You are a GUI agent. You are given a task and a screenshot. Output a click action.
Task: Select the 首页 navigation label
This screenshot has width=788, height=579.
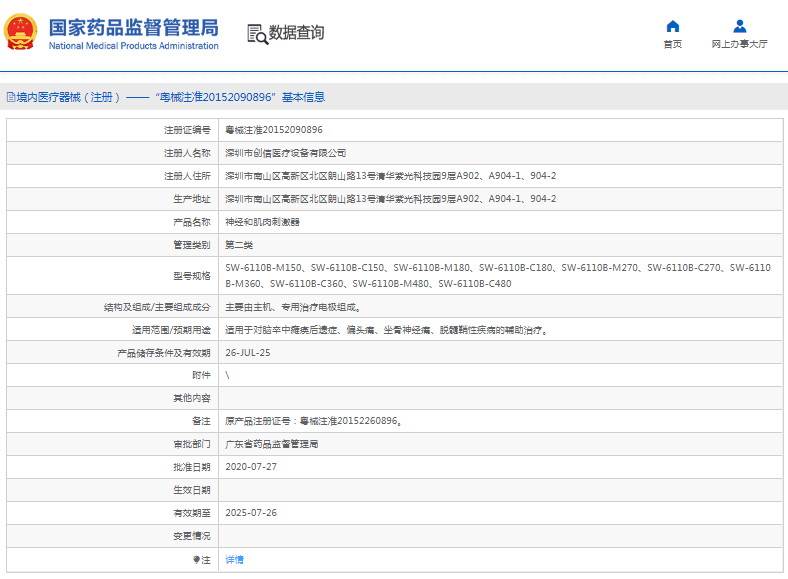(x=672, y=45)
